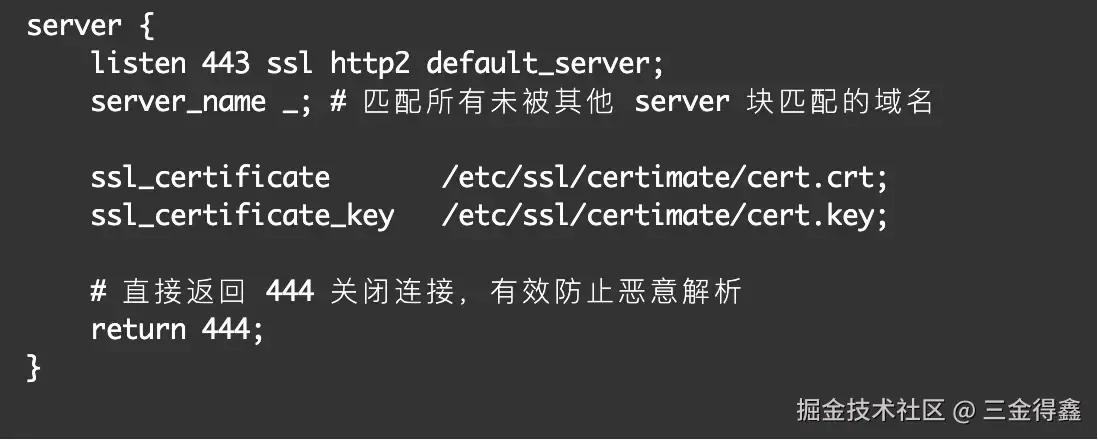
Task: Click the text 有效防止恶意解析
Action: (x=616, y=291)
